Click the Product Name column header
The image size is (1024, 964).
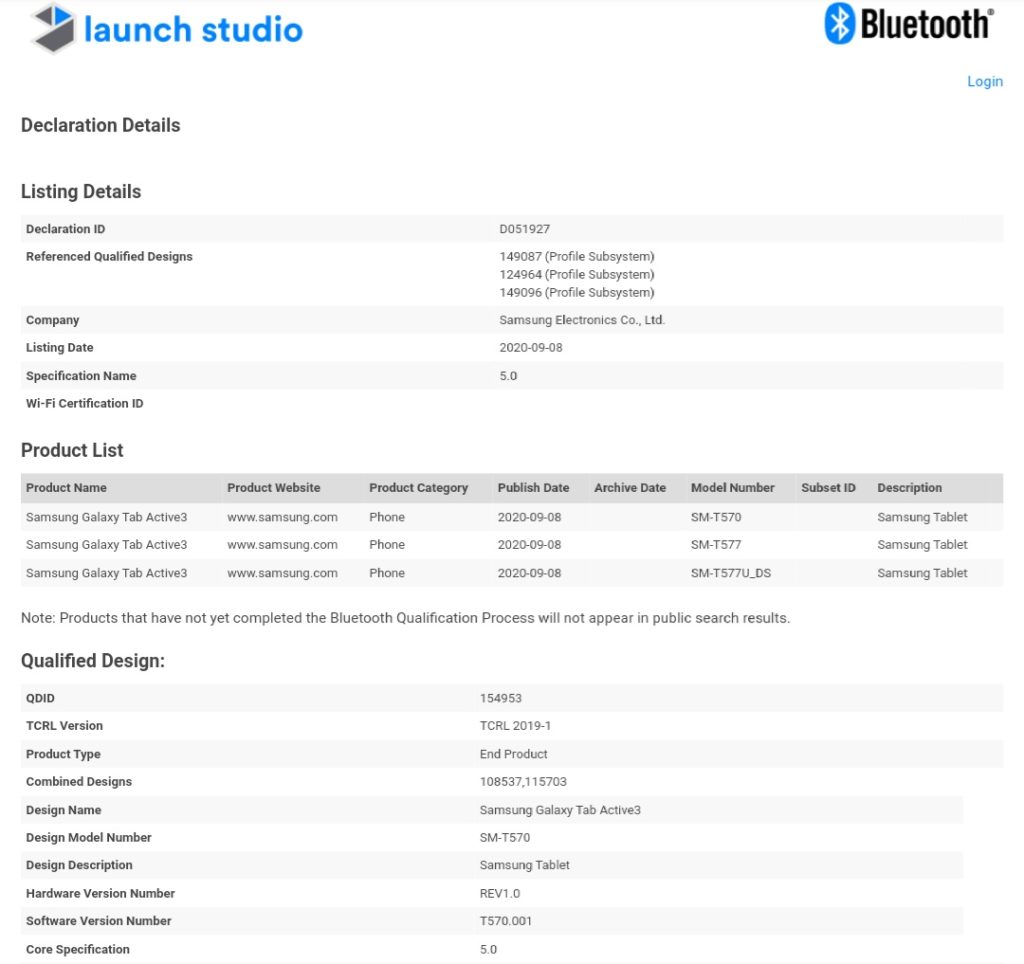(x=66, y=488)
